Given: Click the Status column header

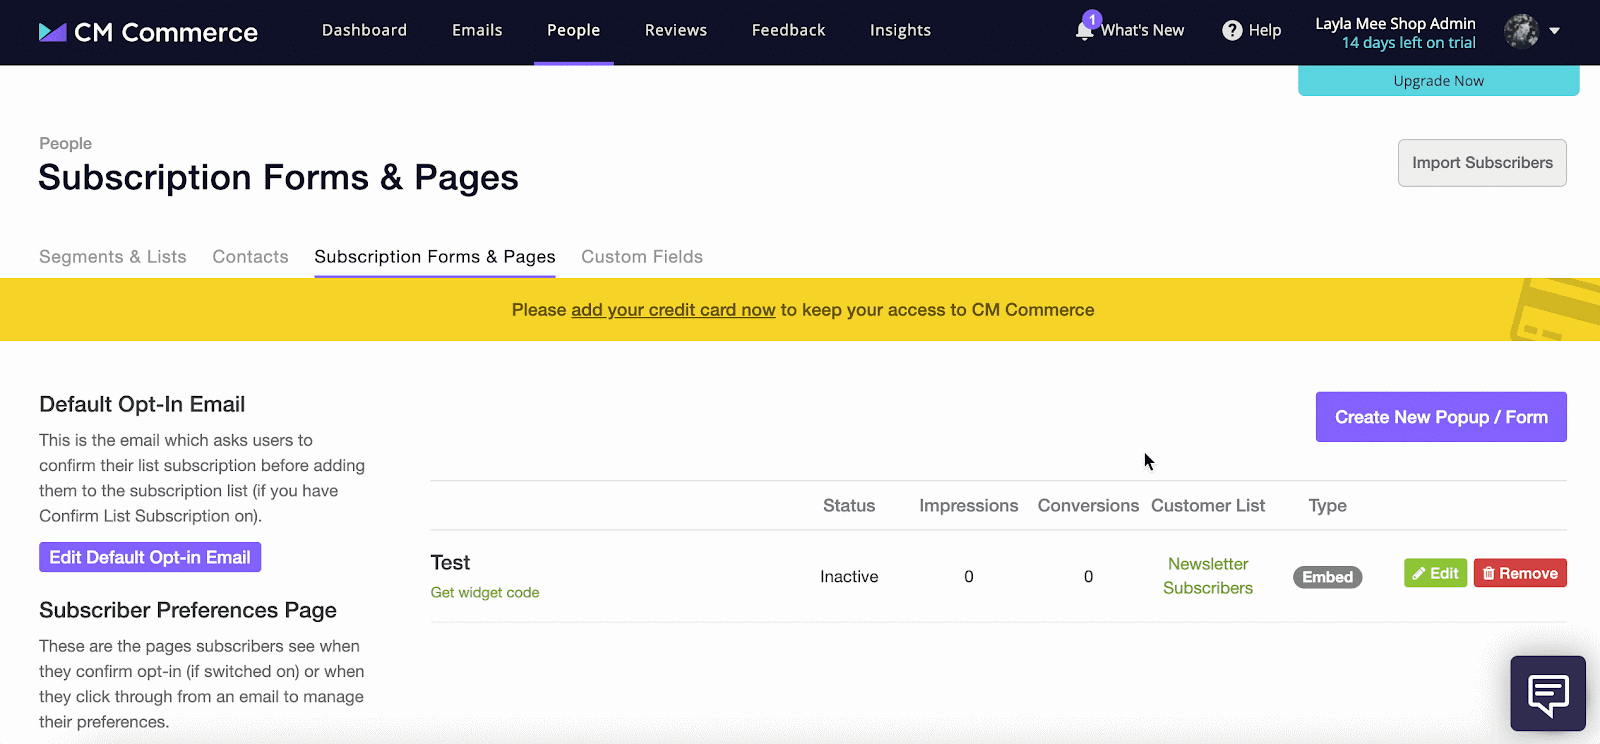Looking at the screenshot, I should [849, 506].
